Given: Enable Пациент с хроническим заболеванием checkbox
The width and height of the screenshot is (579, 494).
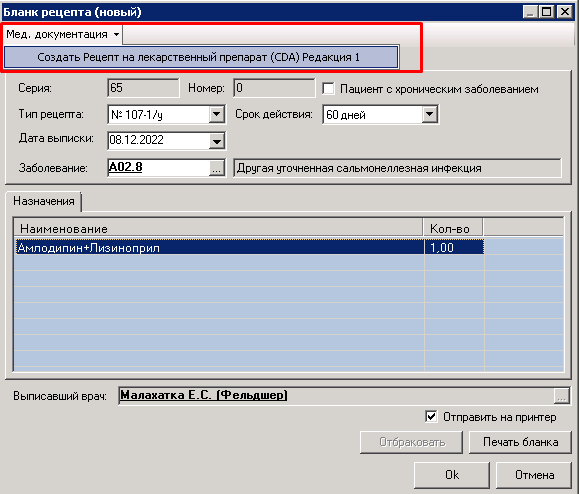Looking at the screenshot, I should pos(328,89).
